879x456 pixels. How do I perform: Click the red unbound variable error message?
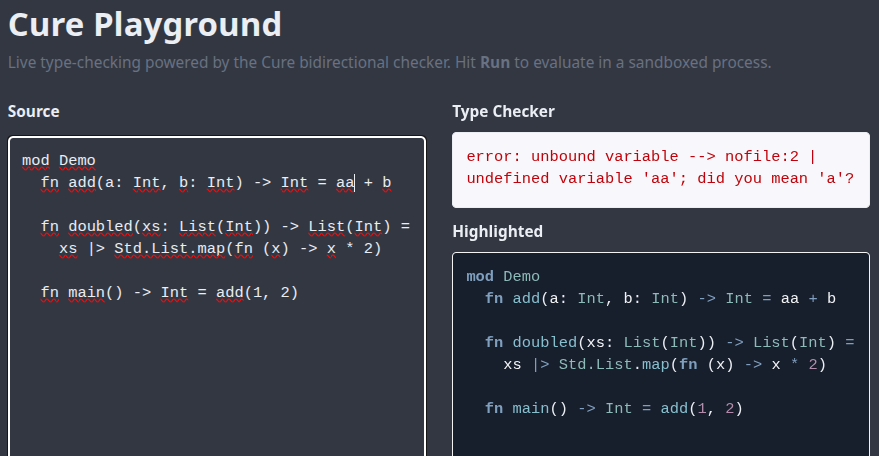660,167
